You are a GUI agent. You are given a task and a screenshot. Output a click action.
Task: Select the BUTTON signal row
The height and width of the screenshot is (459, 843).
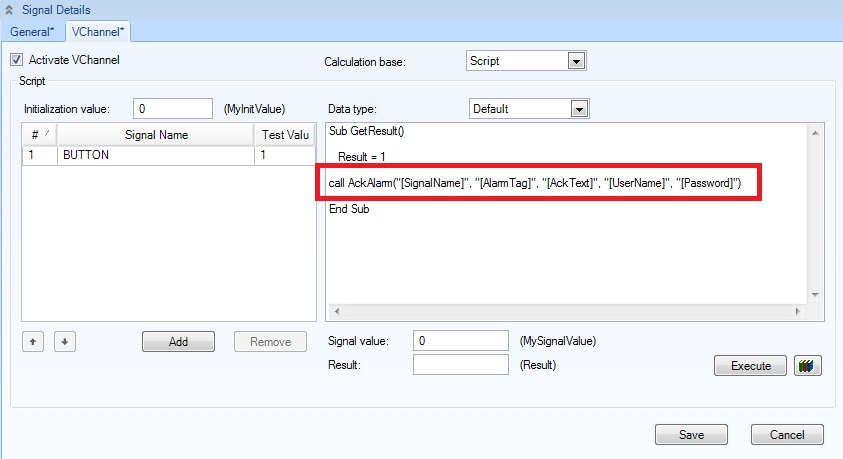click(x=155, y=156)
